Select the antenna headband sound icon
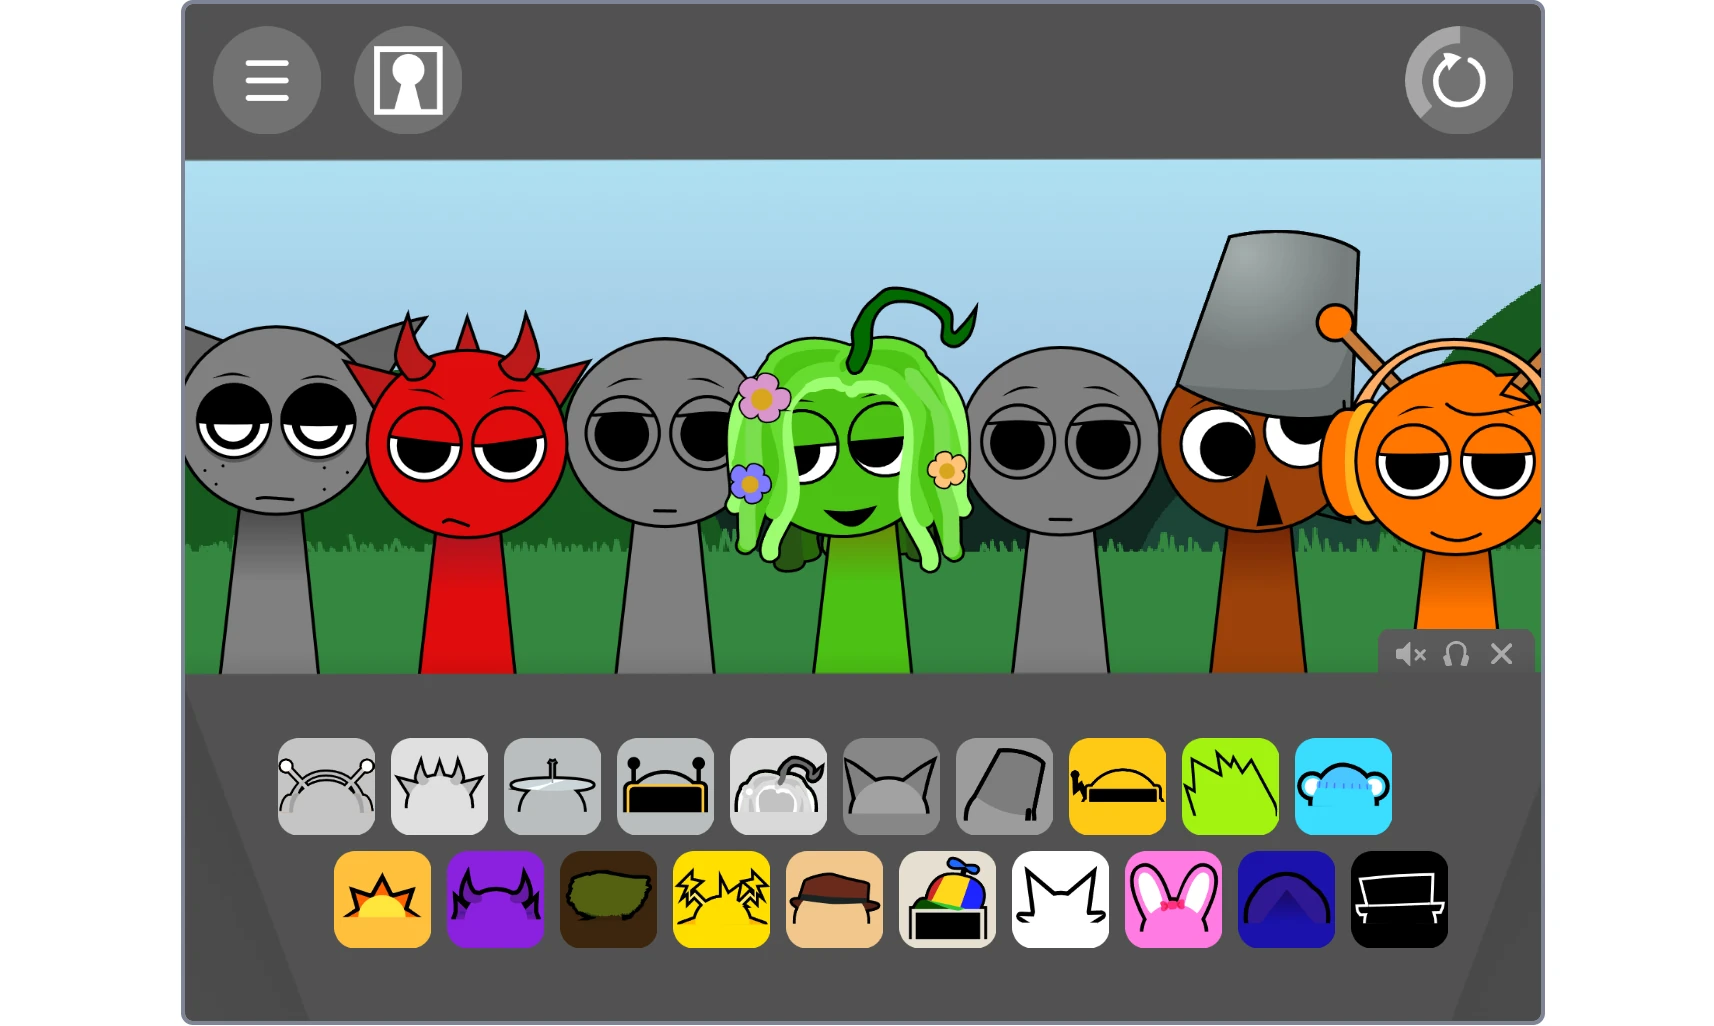The height and width of the screenshot is (1026, 1714). coord(326,786)
